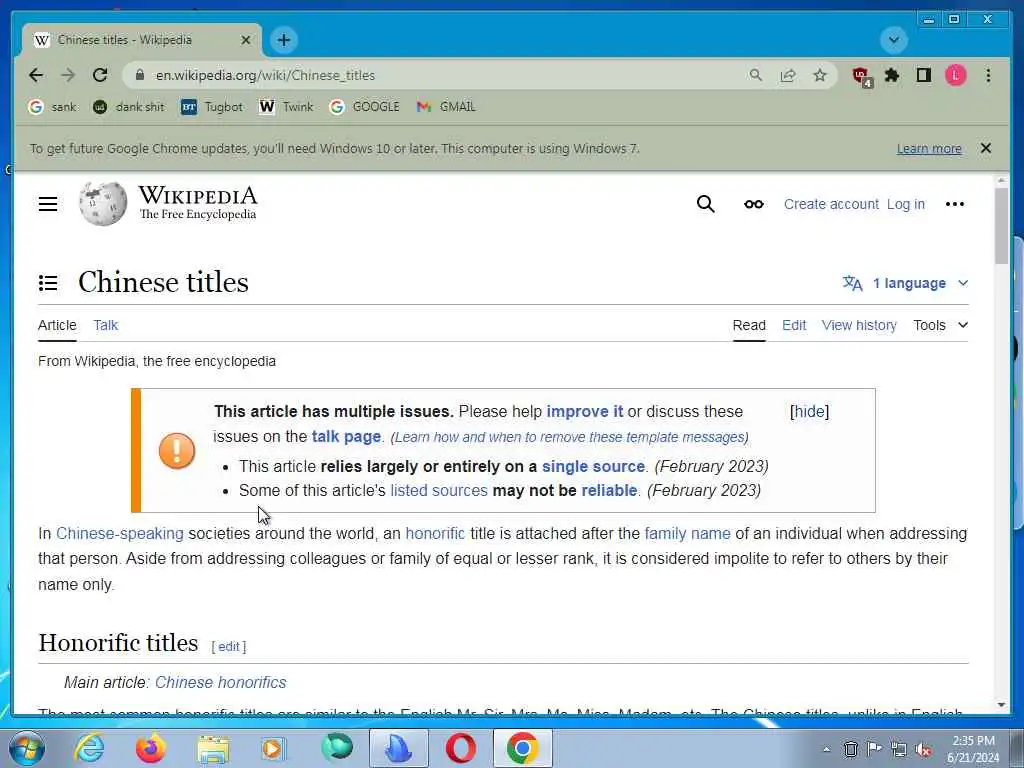This screenshot has width=1024, height=768.
Task: Follow the listed sources link
Action: point(439,490)
